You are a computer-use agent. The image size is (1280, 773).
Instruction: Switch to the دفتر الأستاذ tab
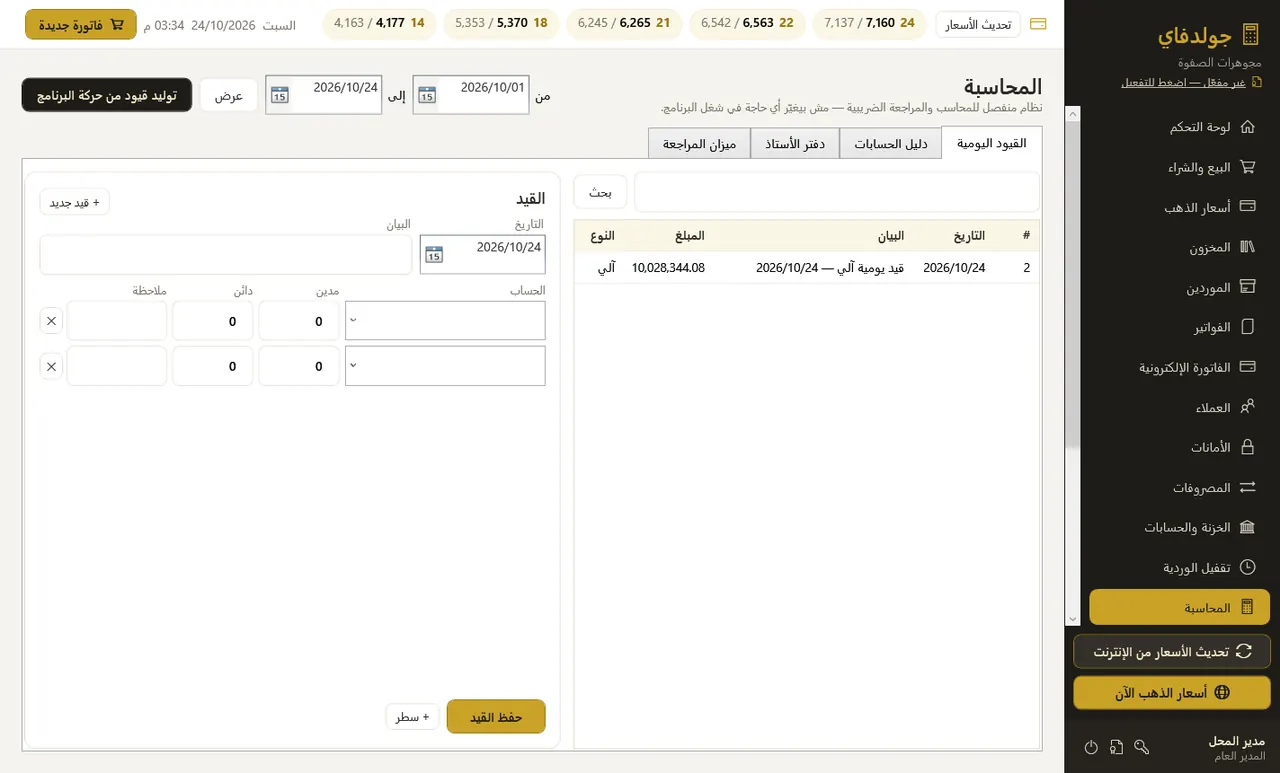pyautogui.click(x=795, y=143)
